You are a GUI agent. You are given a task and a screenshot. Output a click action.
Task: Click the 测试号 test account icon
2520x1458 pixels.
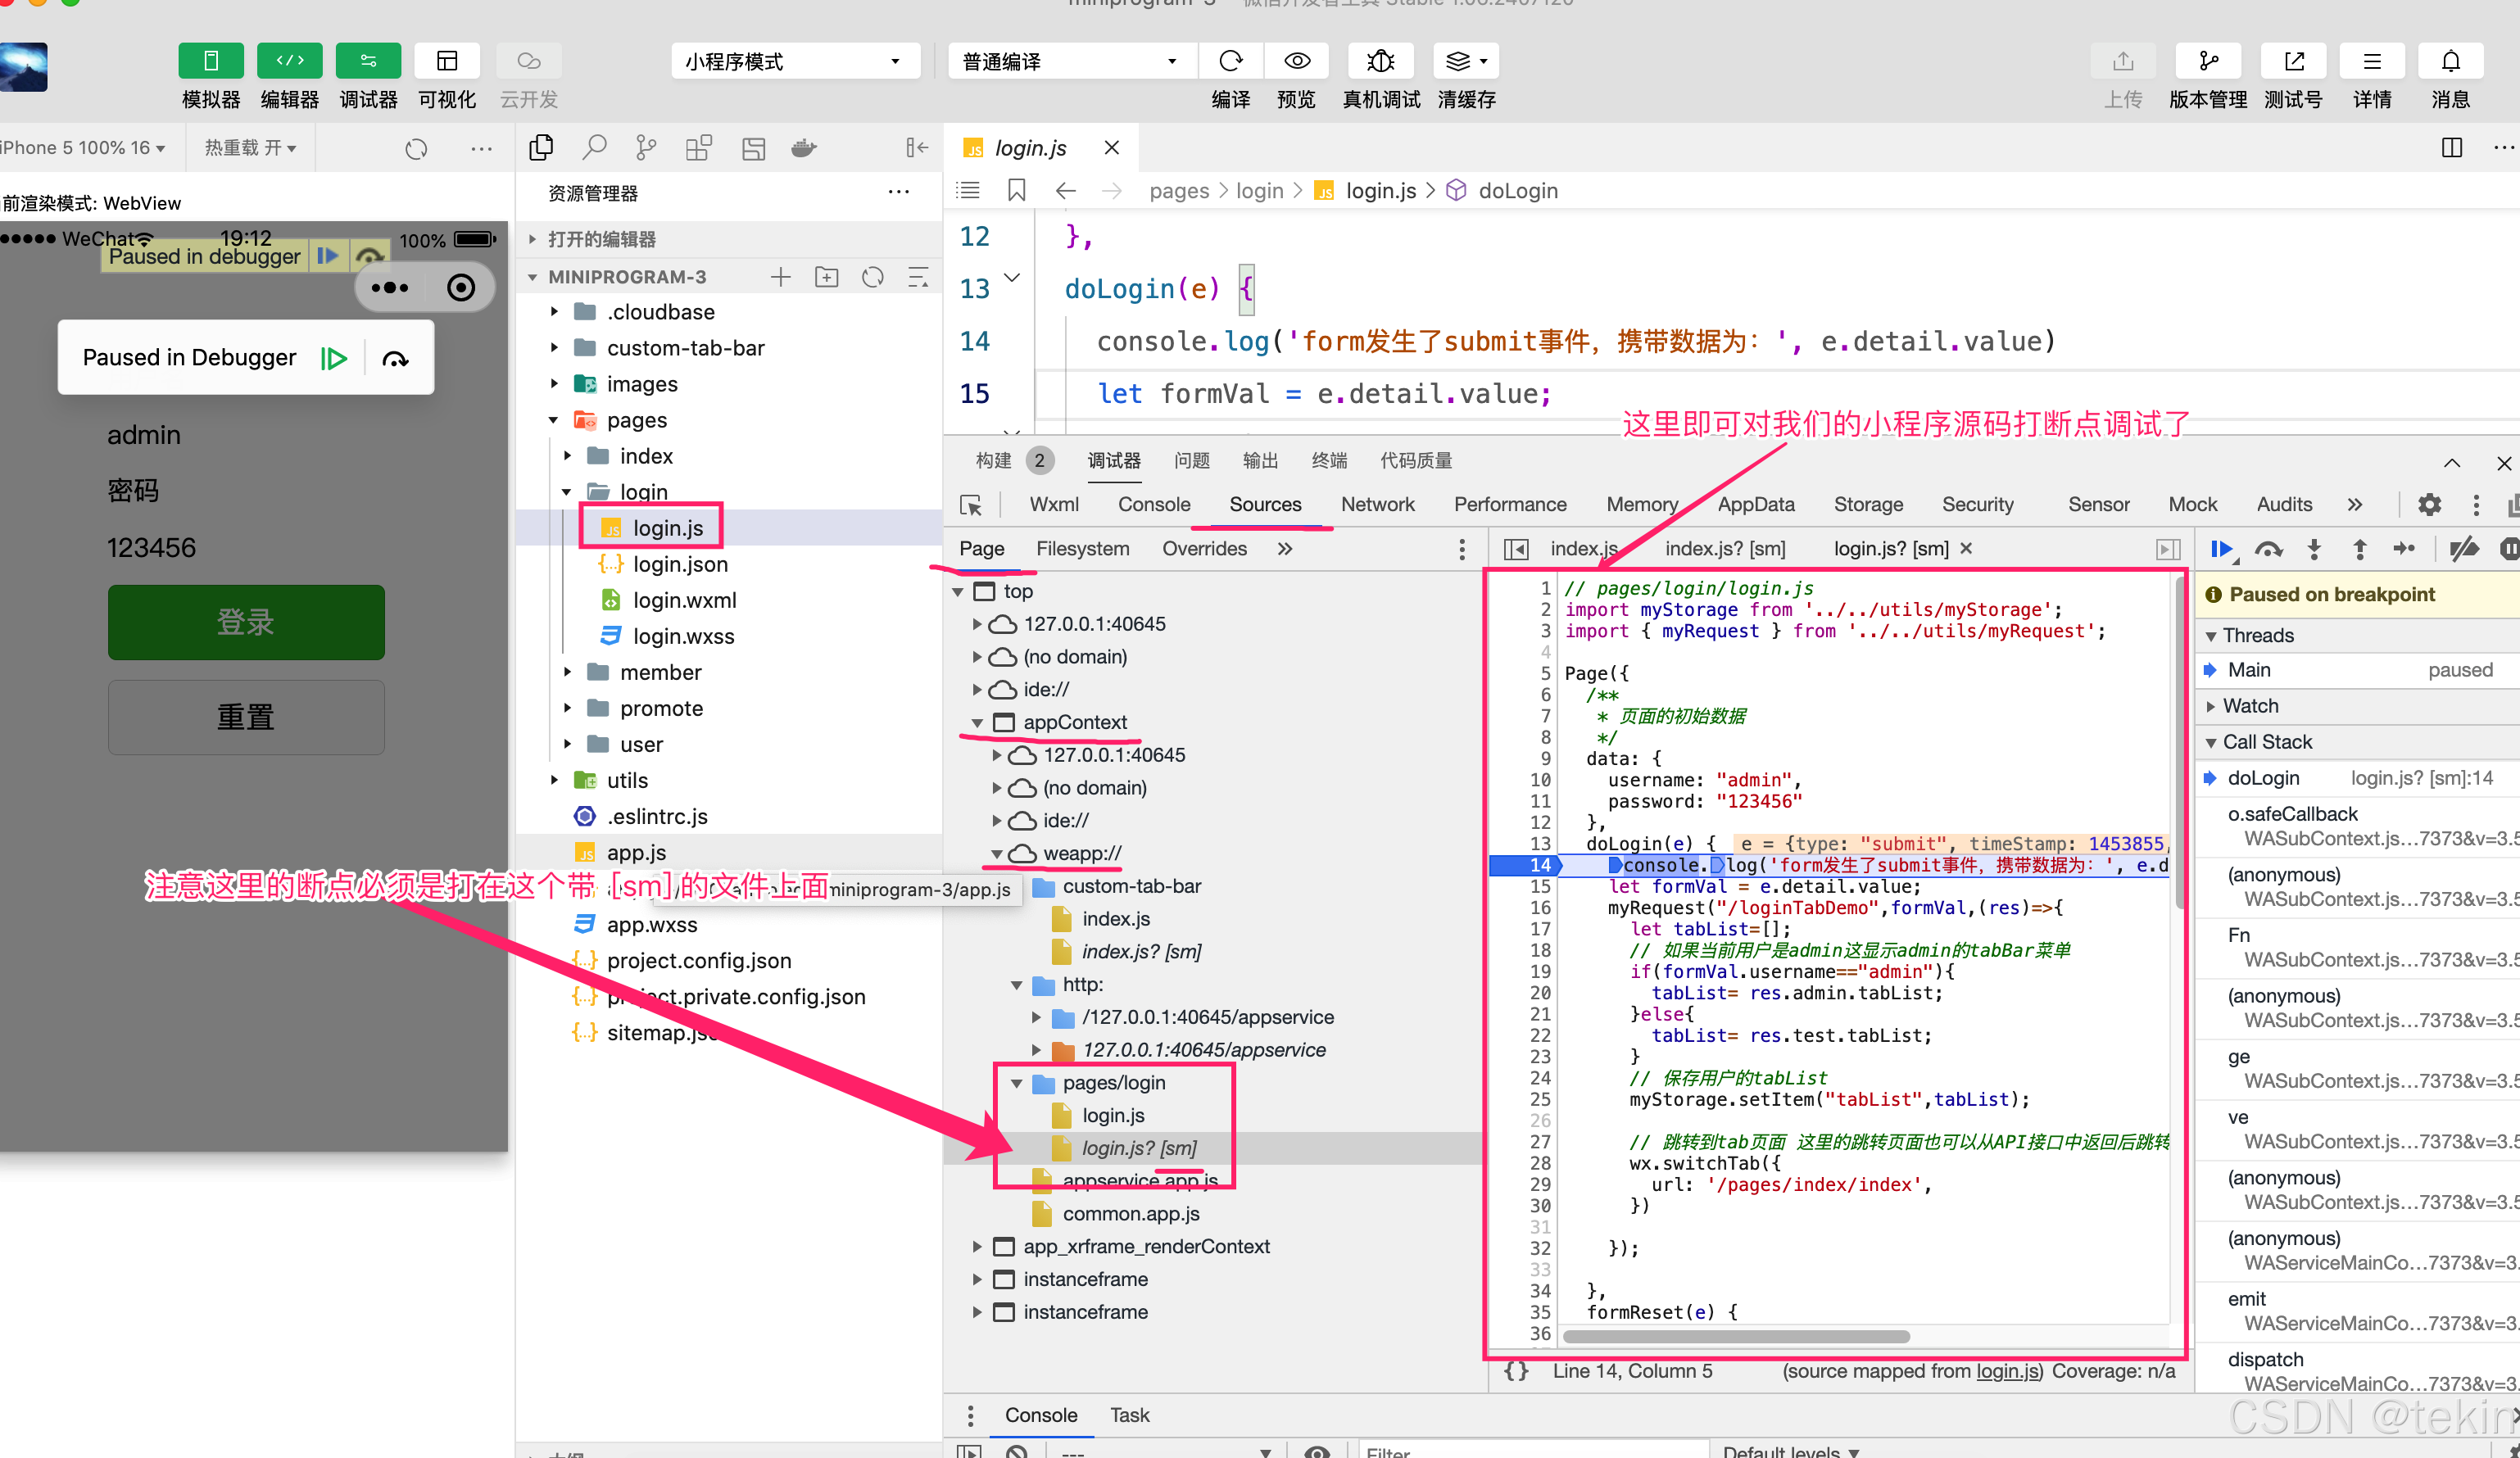(2294, 61)
